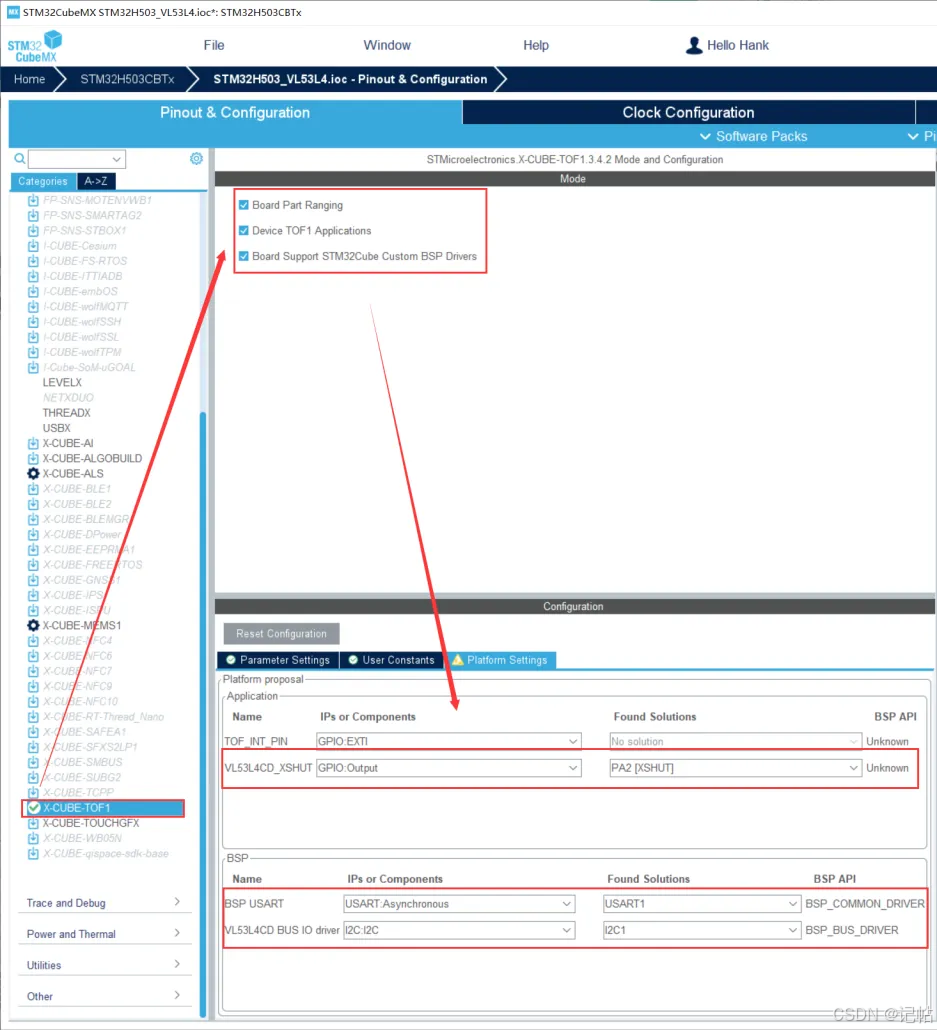Viewport: 937px width, 1030px height.
Task: Click the download icon next to X-CUBE-ALGOBUILD
Action: [33, 459]
